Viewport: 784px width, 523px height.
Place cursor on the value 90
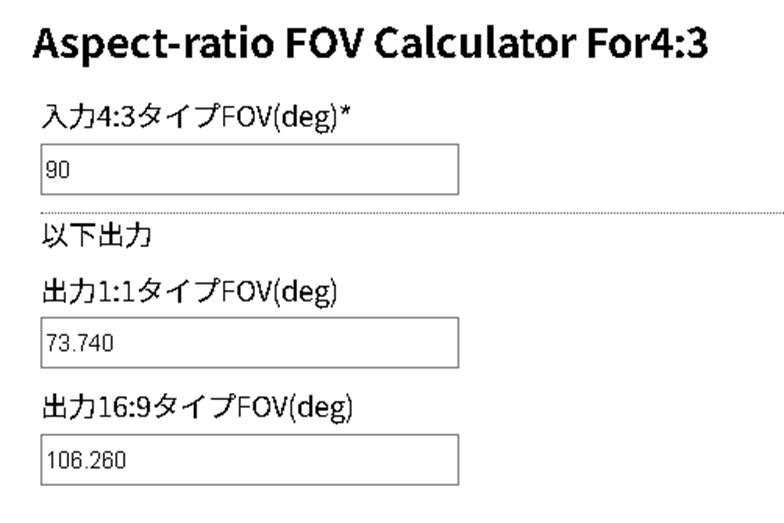(x=57, y=171)
